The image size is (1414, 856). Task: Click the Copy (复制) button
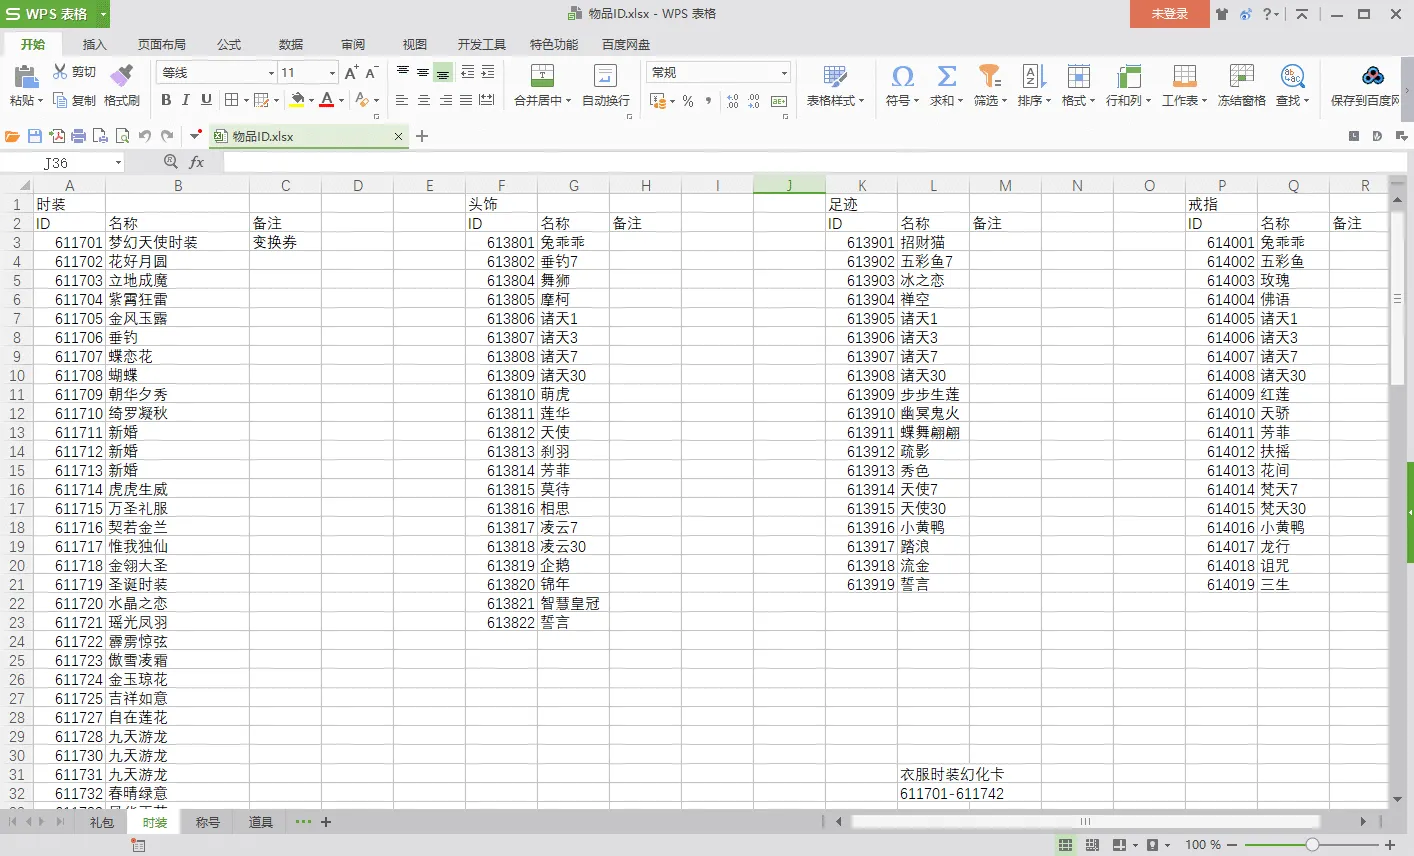(x=75, y=101)
